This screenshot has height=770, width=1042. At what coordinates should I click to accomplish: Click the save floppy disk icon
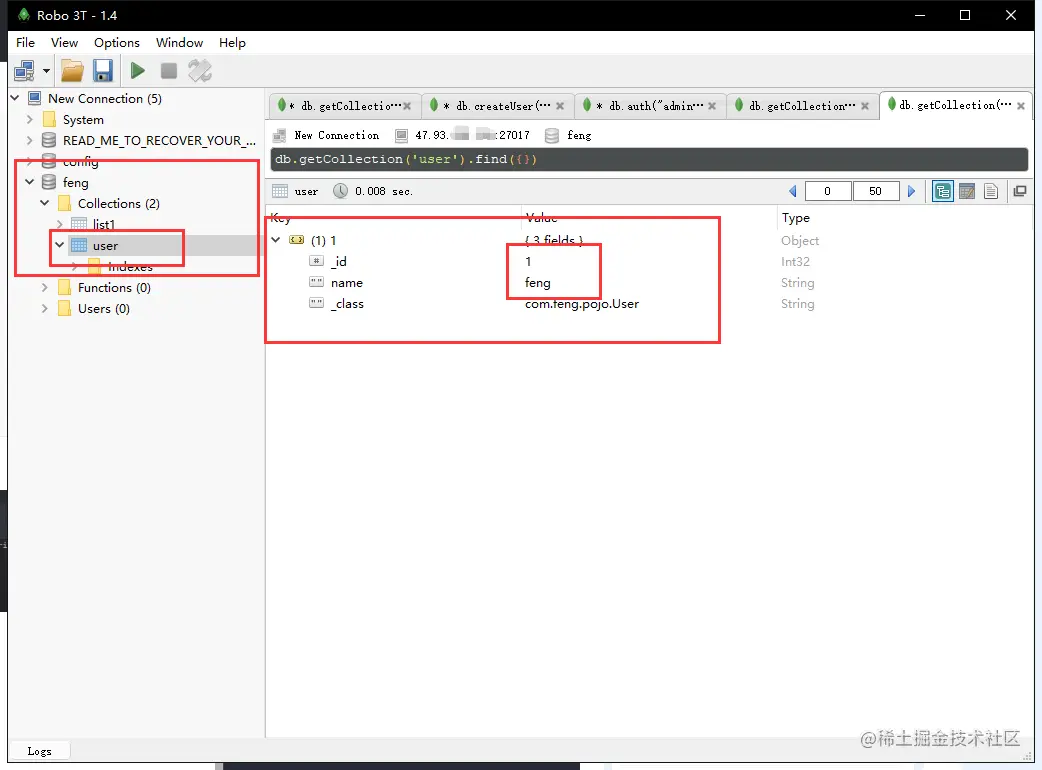pos(103,70)
